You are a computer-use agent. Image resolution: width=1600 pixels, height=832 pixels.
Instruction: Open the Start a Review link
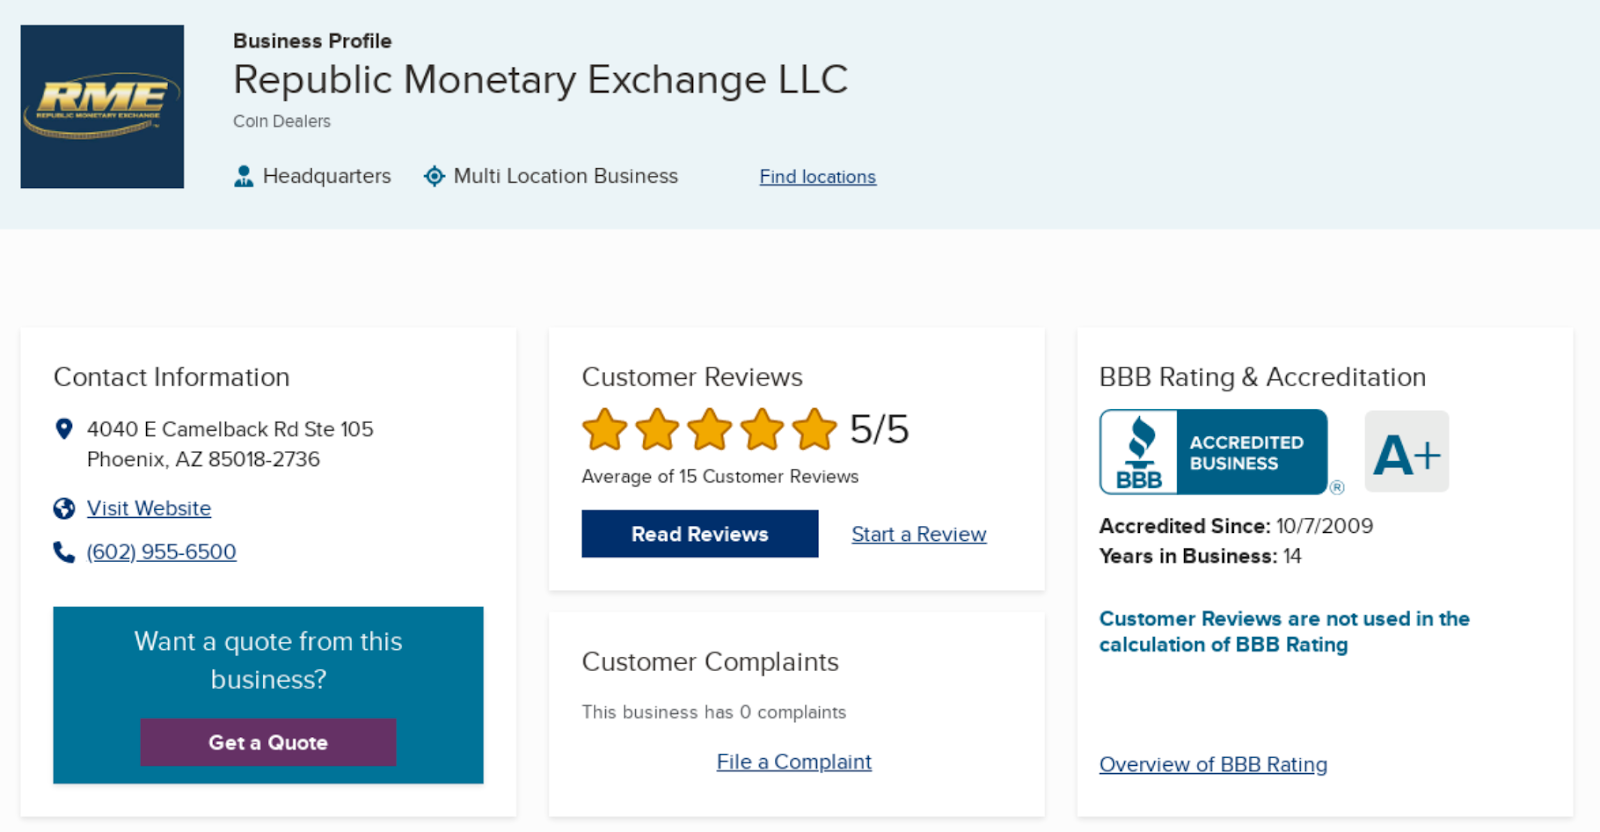tap(918, 534)
